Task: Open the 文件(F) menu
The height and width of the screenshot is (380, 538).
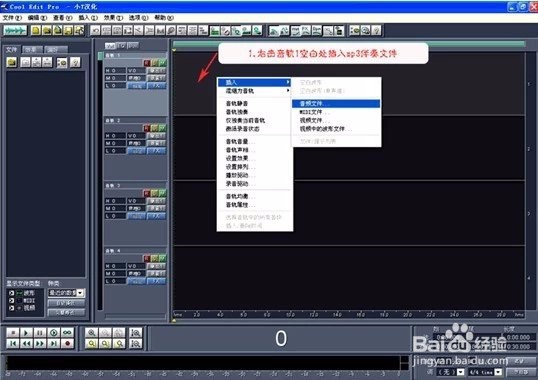Action: (12, 17)
